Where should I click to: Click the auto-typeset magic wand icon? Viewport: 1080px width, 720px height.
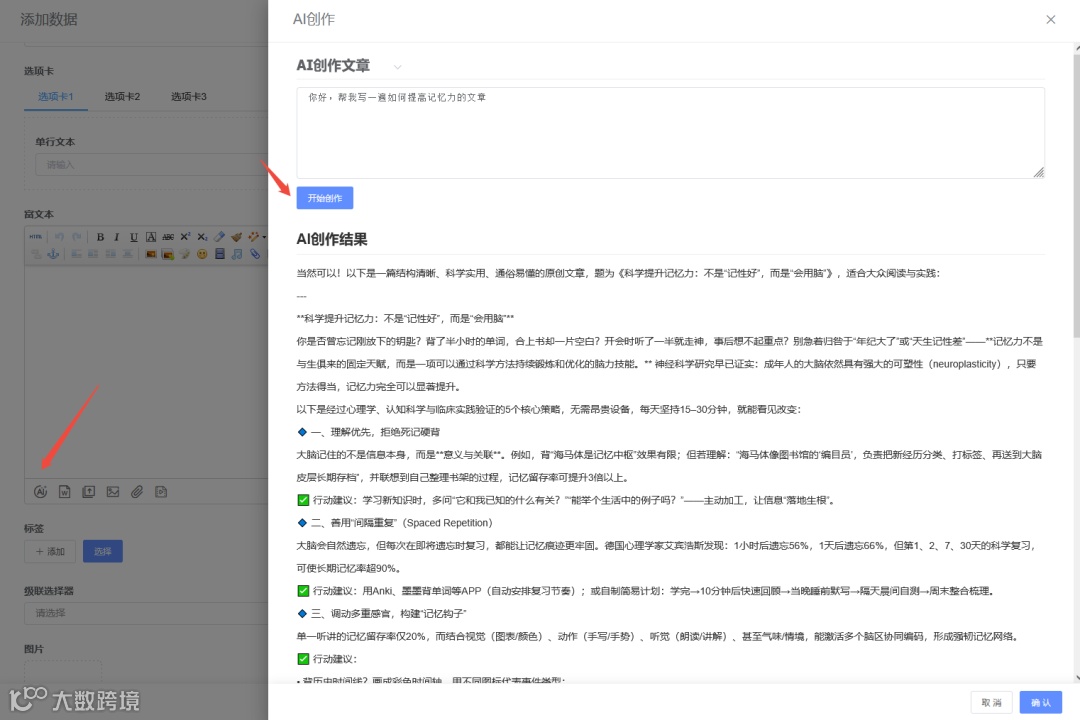[253, 237]
